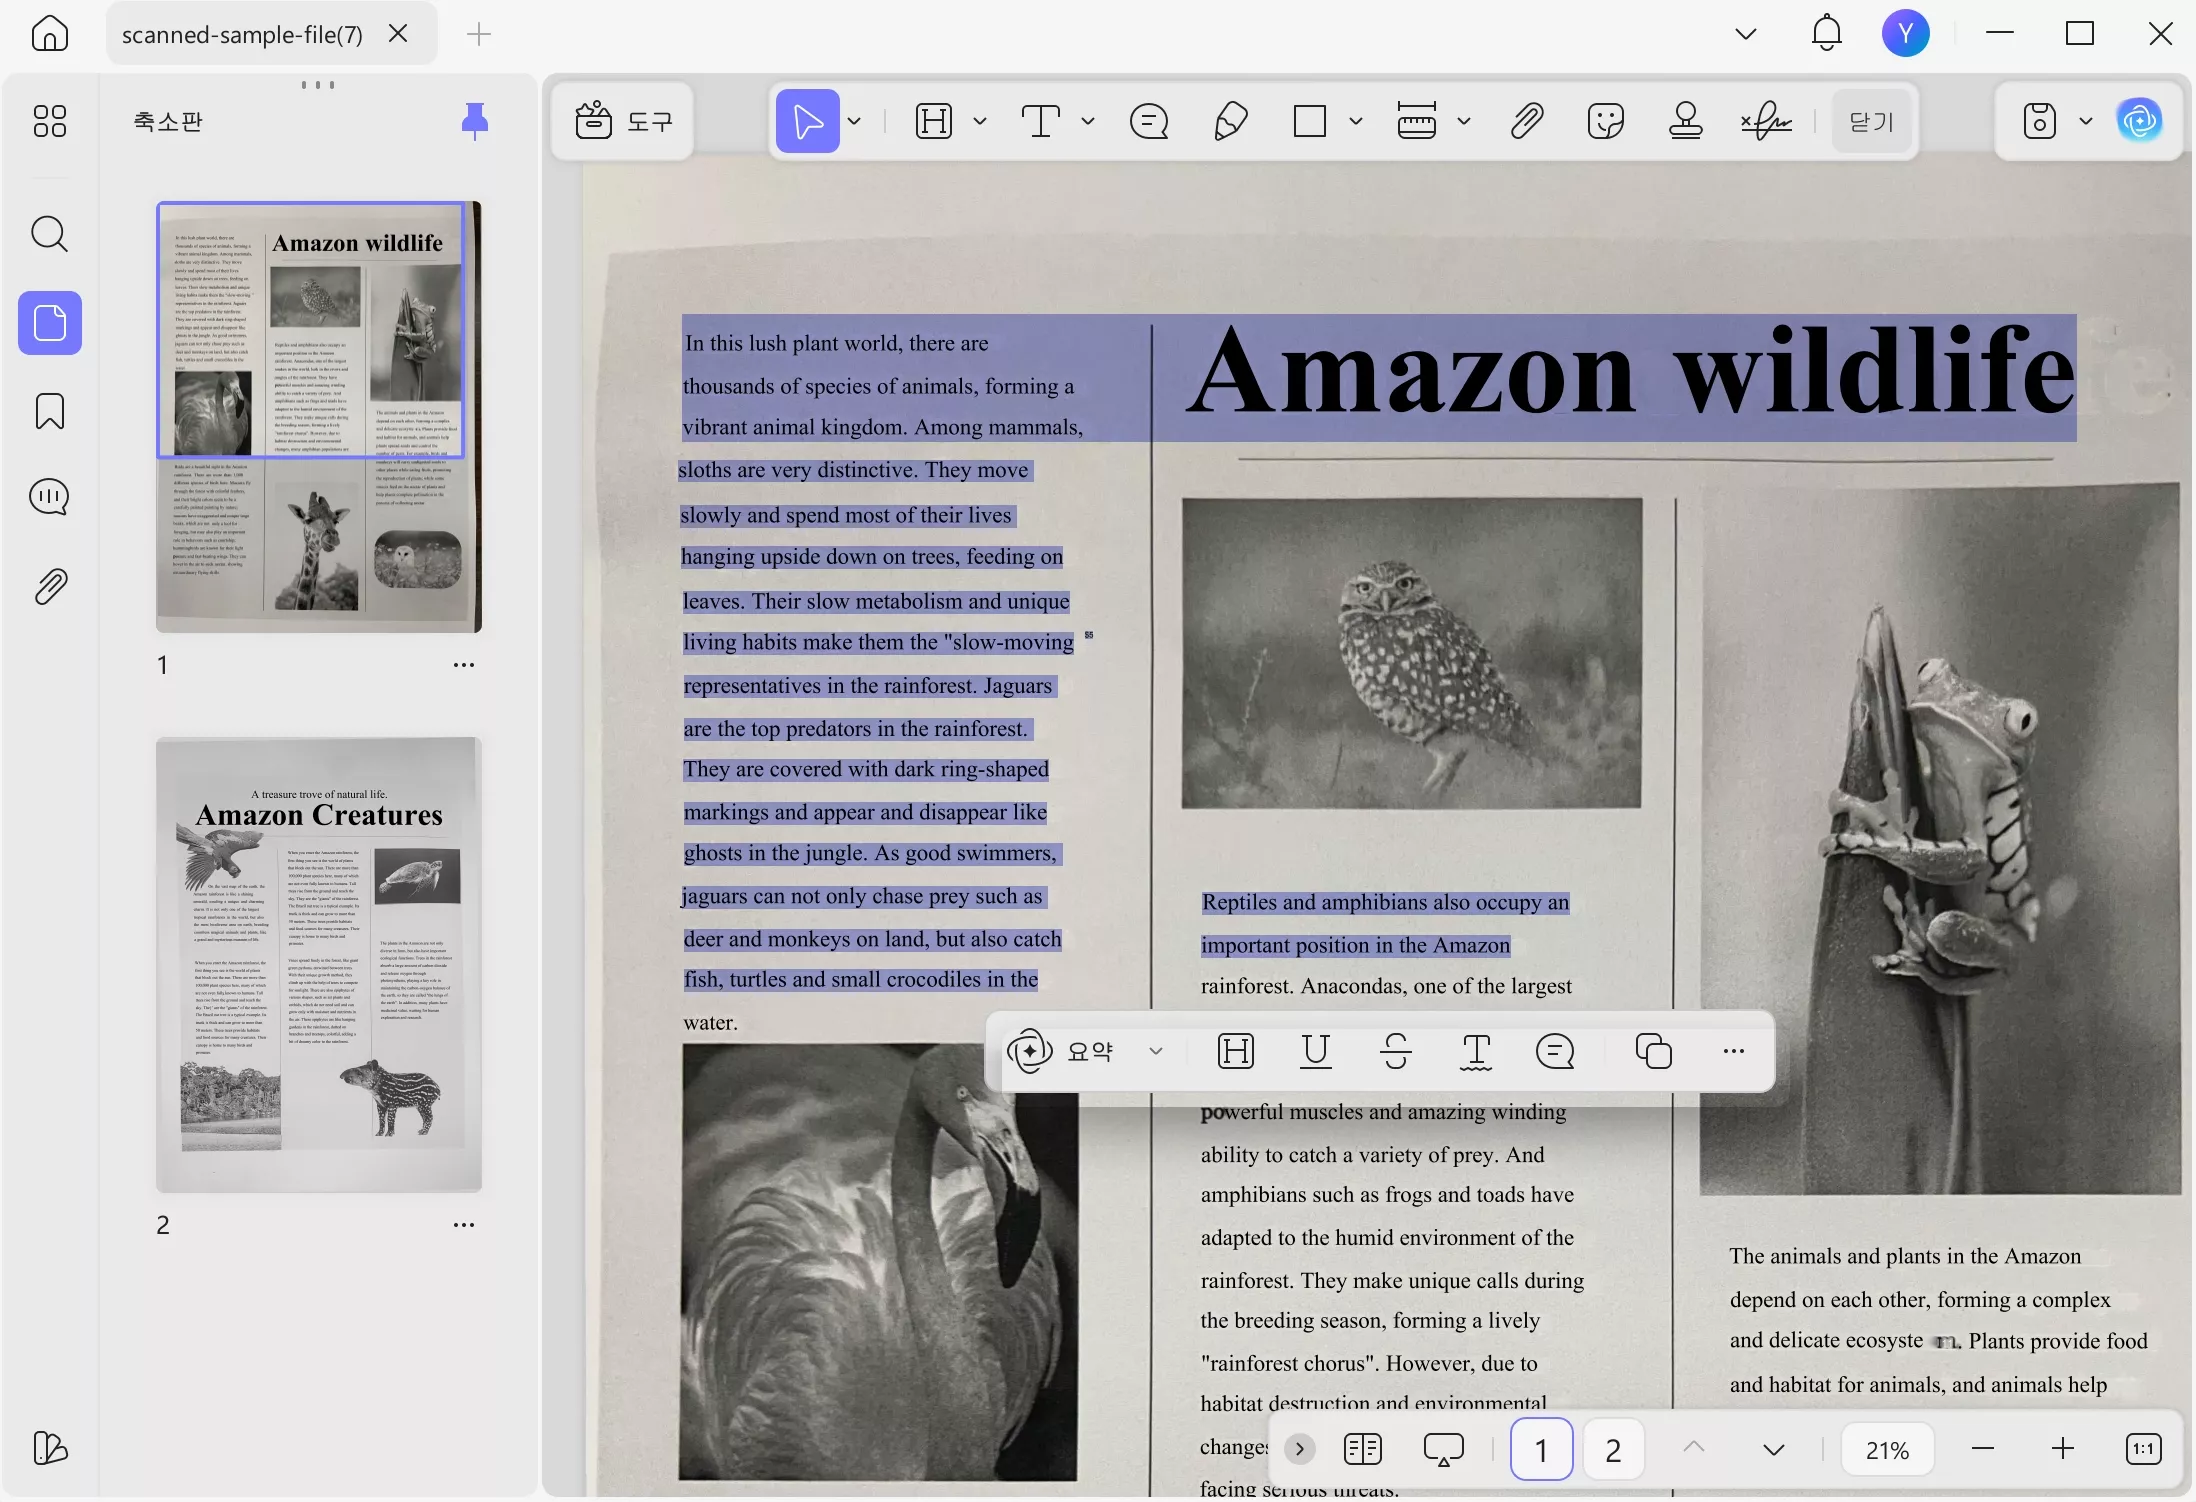Click the attachment paperclip toolbar icon
The image size is (2196, 1502).
click(x=1526, y=121)
